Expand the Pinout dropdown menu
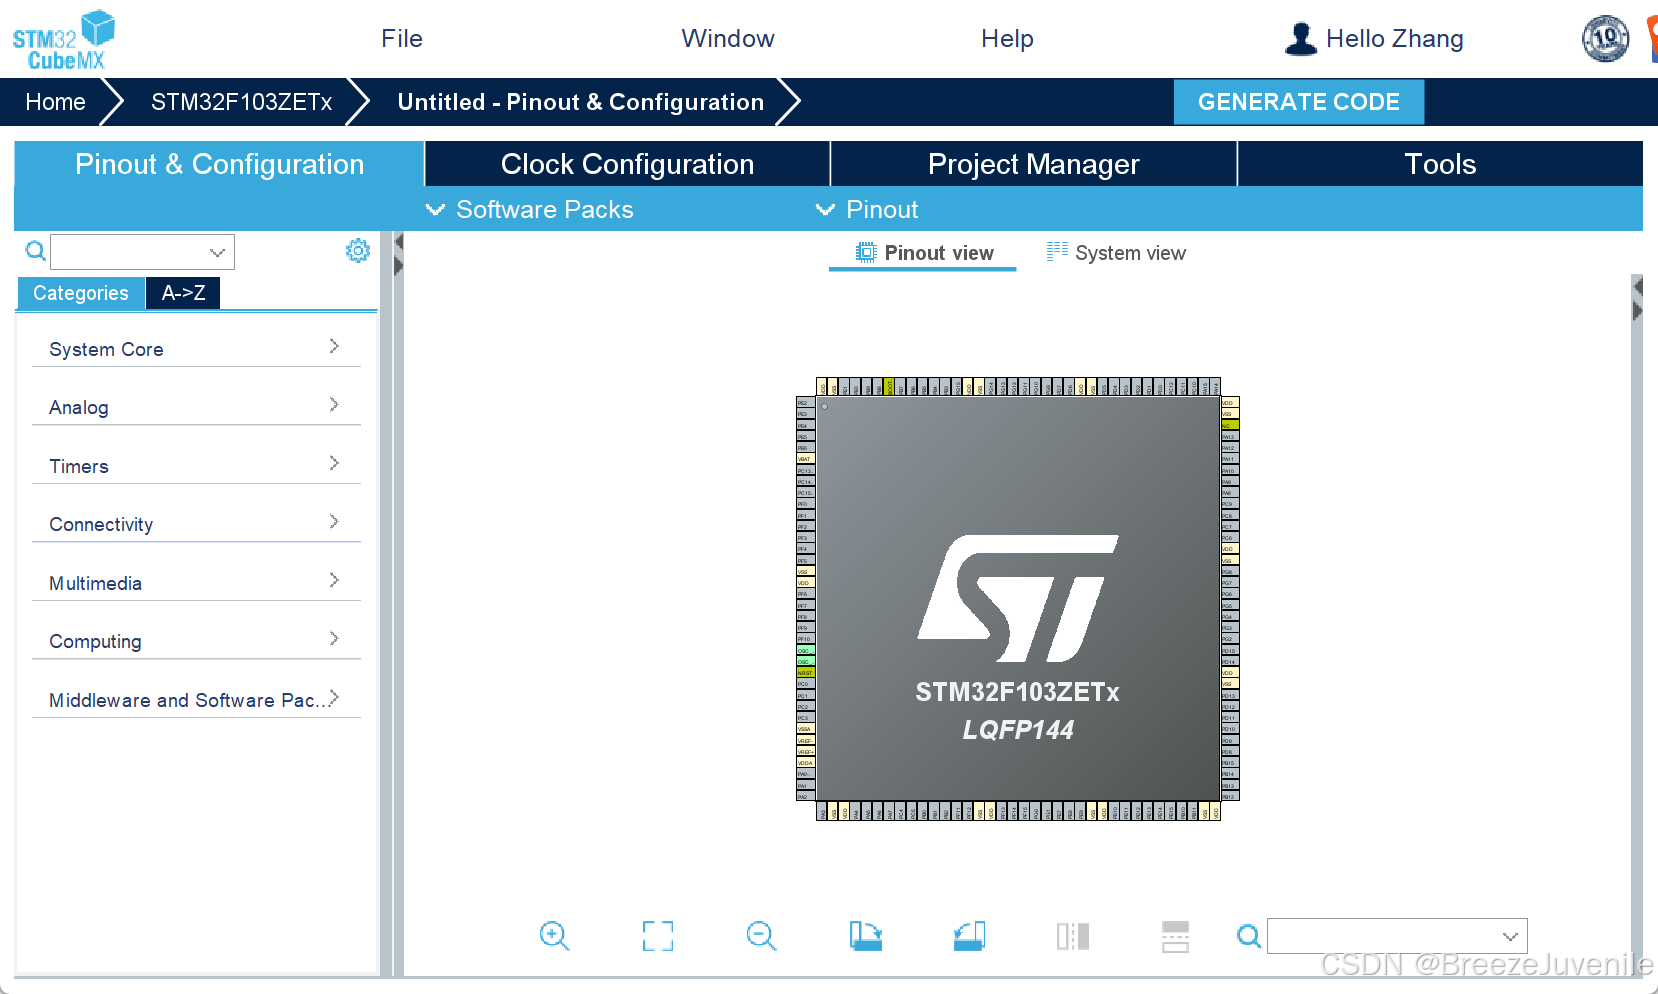 point(867,209)
